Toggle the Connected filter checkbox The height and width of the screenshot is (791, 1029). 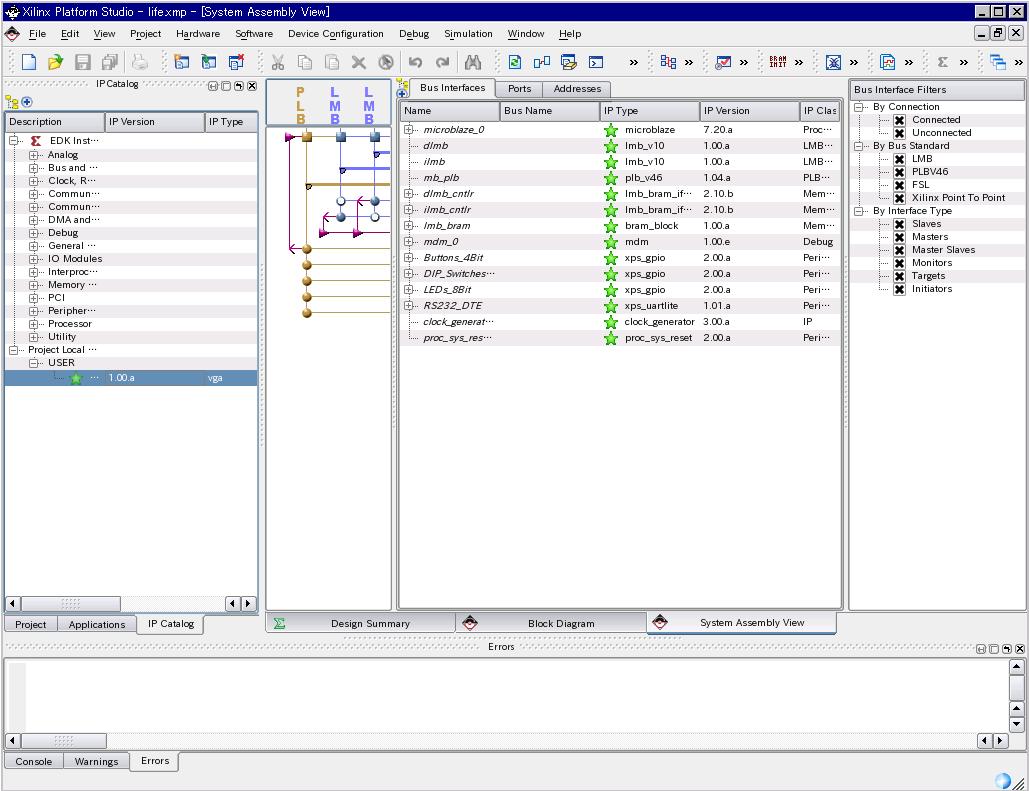point(900,120)
